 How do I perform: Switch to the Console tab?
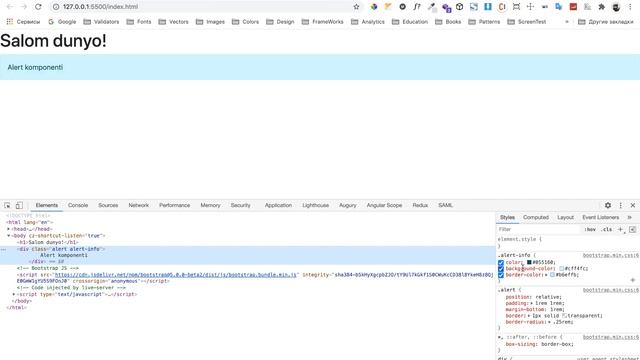(x=78, y=205)
